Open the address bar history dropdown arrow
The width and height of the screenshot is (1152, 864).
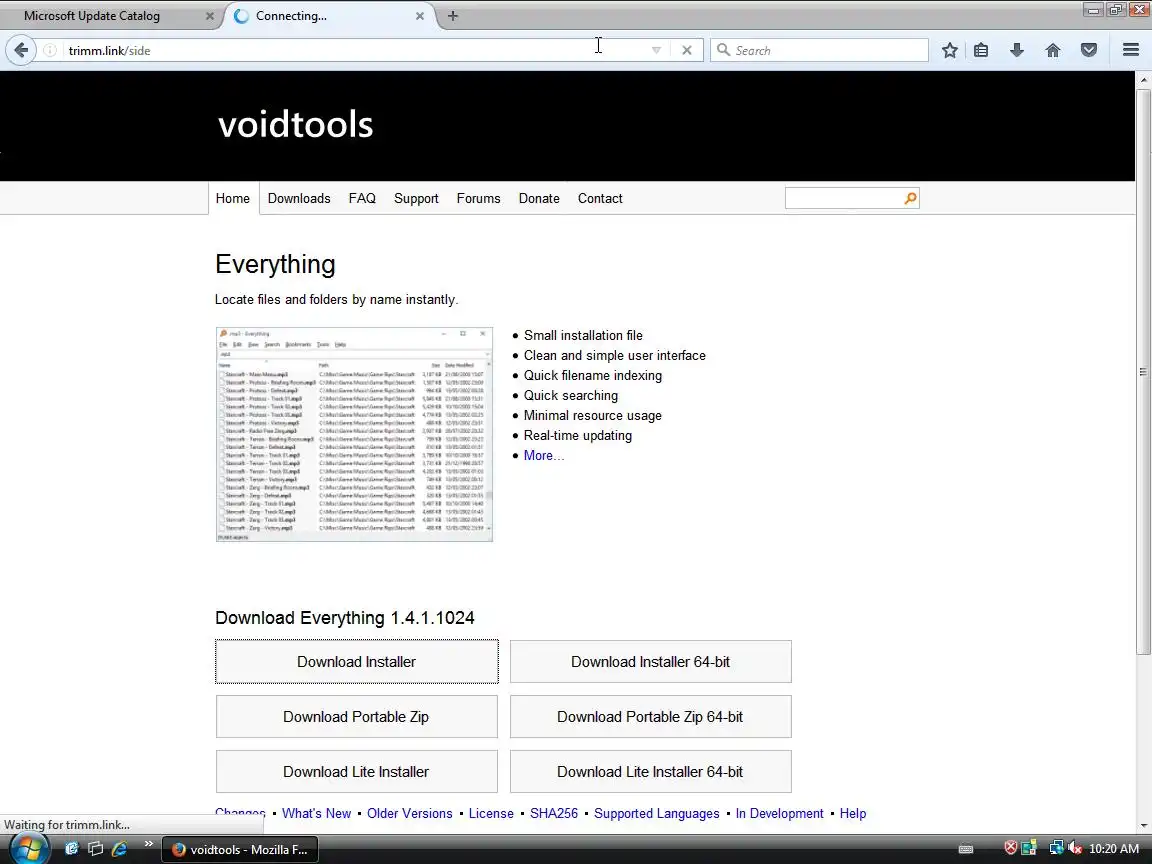click(656, 50)
